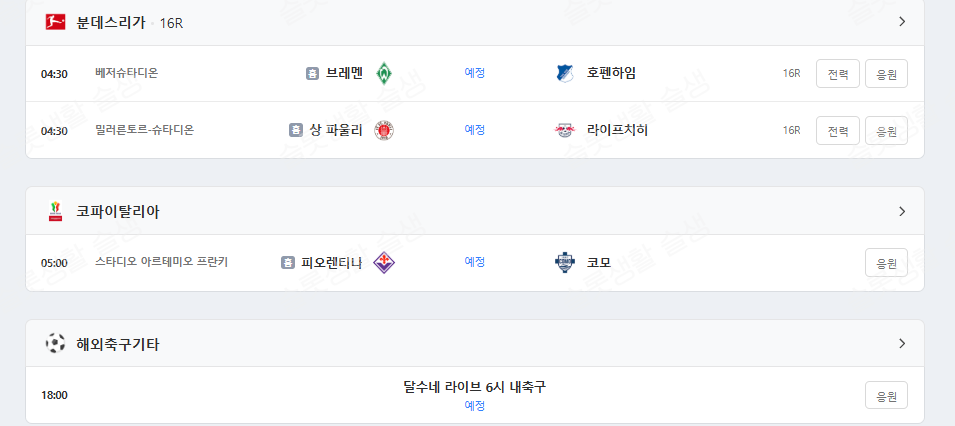955x426 pixels.
Task: Click the Coppa Italia trophy logo
Action: click(x=55, y=212)
